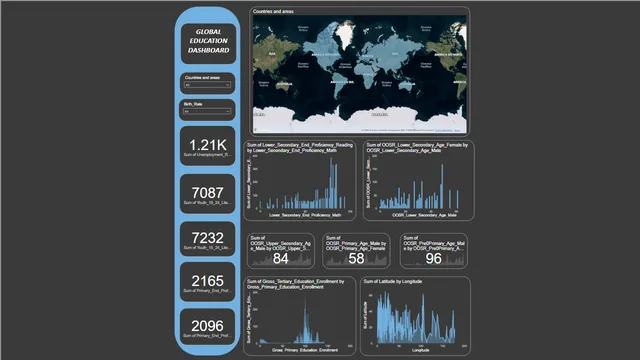The height and width of the screenshot is (360, 640).
Task: Select the 1.21K unemployment card
Action: pos(207,146)
